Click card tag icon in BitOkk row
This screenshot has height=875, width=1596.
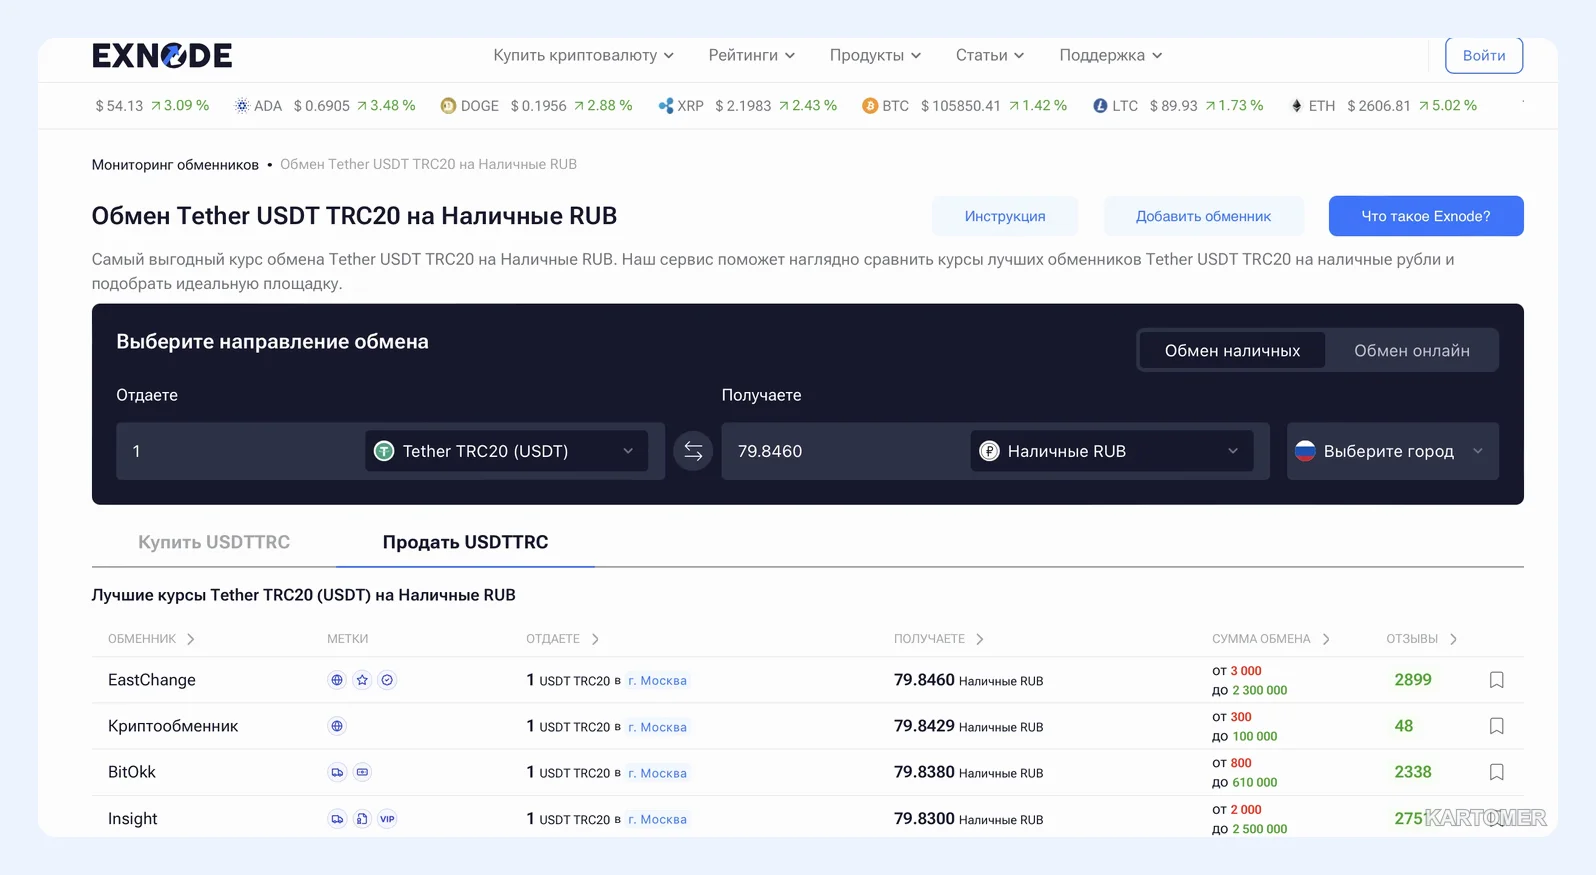(362, 772)
